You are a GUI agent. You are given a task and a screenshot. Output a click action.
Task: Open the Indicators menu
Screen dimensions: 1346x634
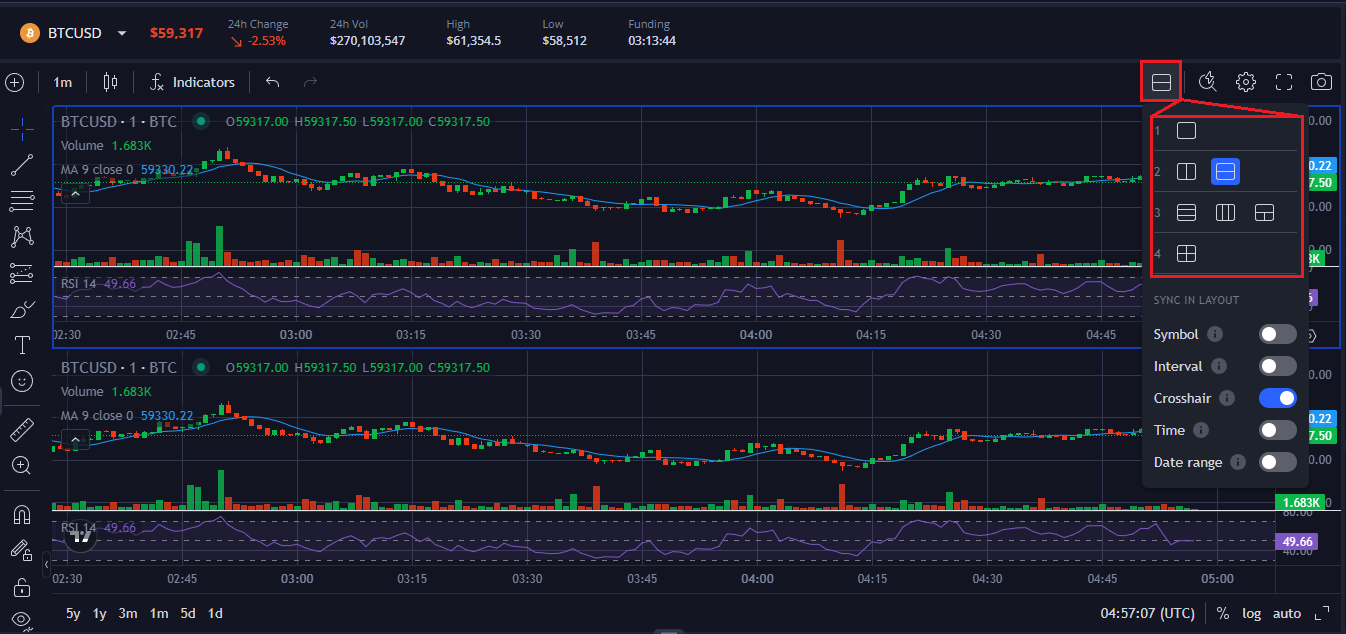192,82
